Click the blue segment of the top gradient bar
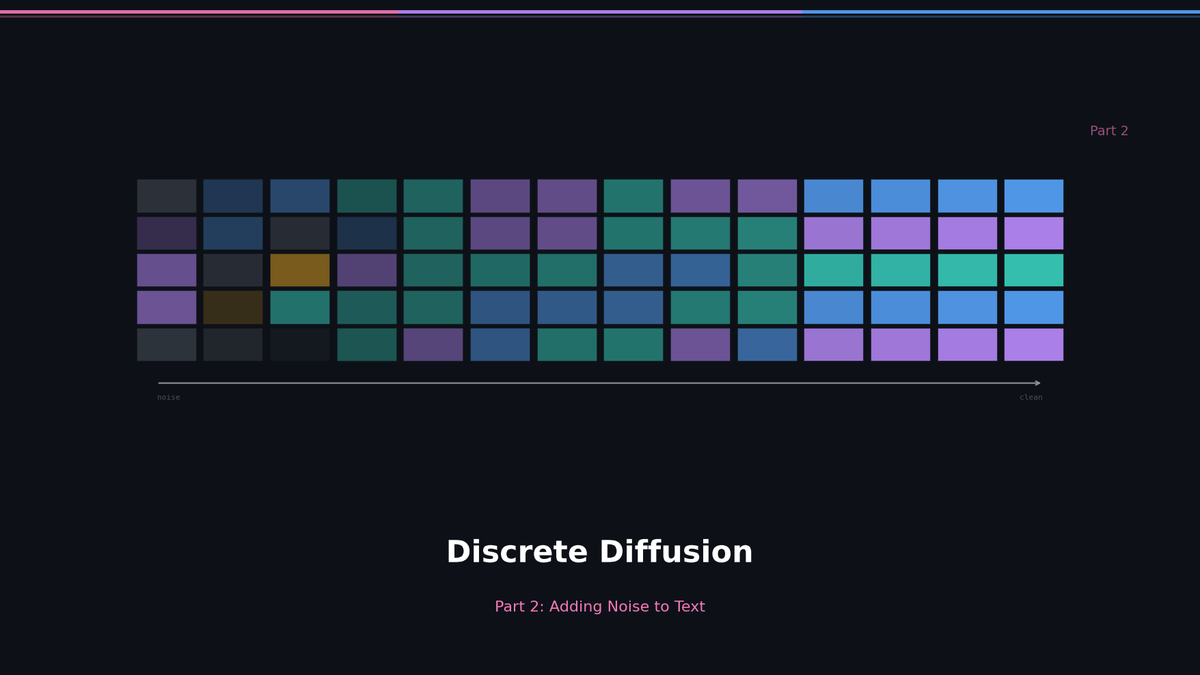 1000,9
